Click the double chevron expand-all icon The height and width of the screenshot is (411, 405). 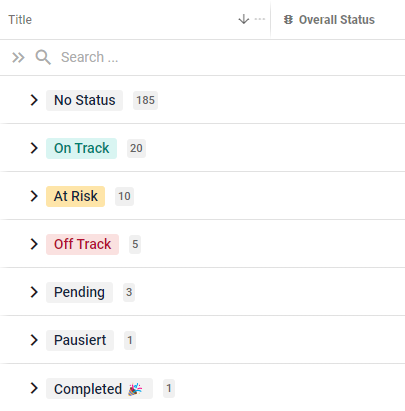(18, 57)
